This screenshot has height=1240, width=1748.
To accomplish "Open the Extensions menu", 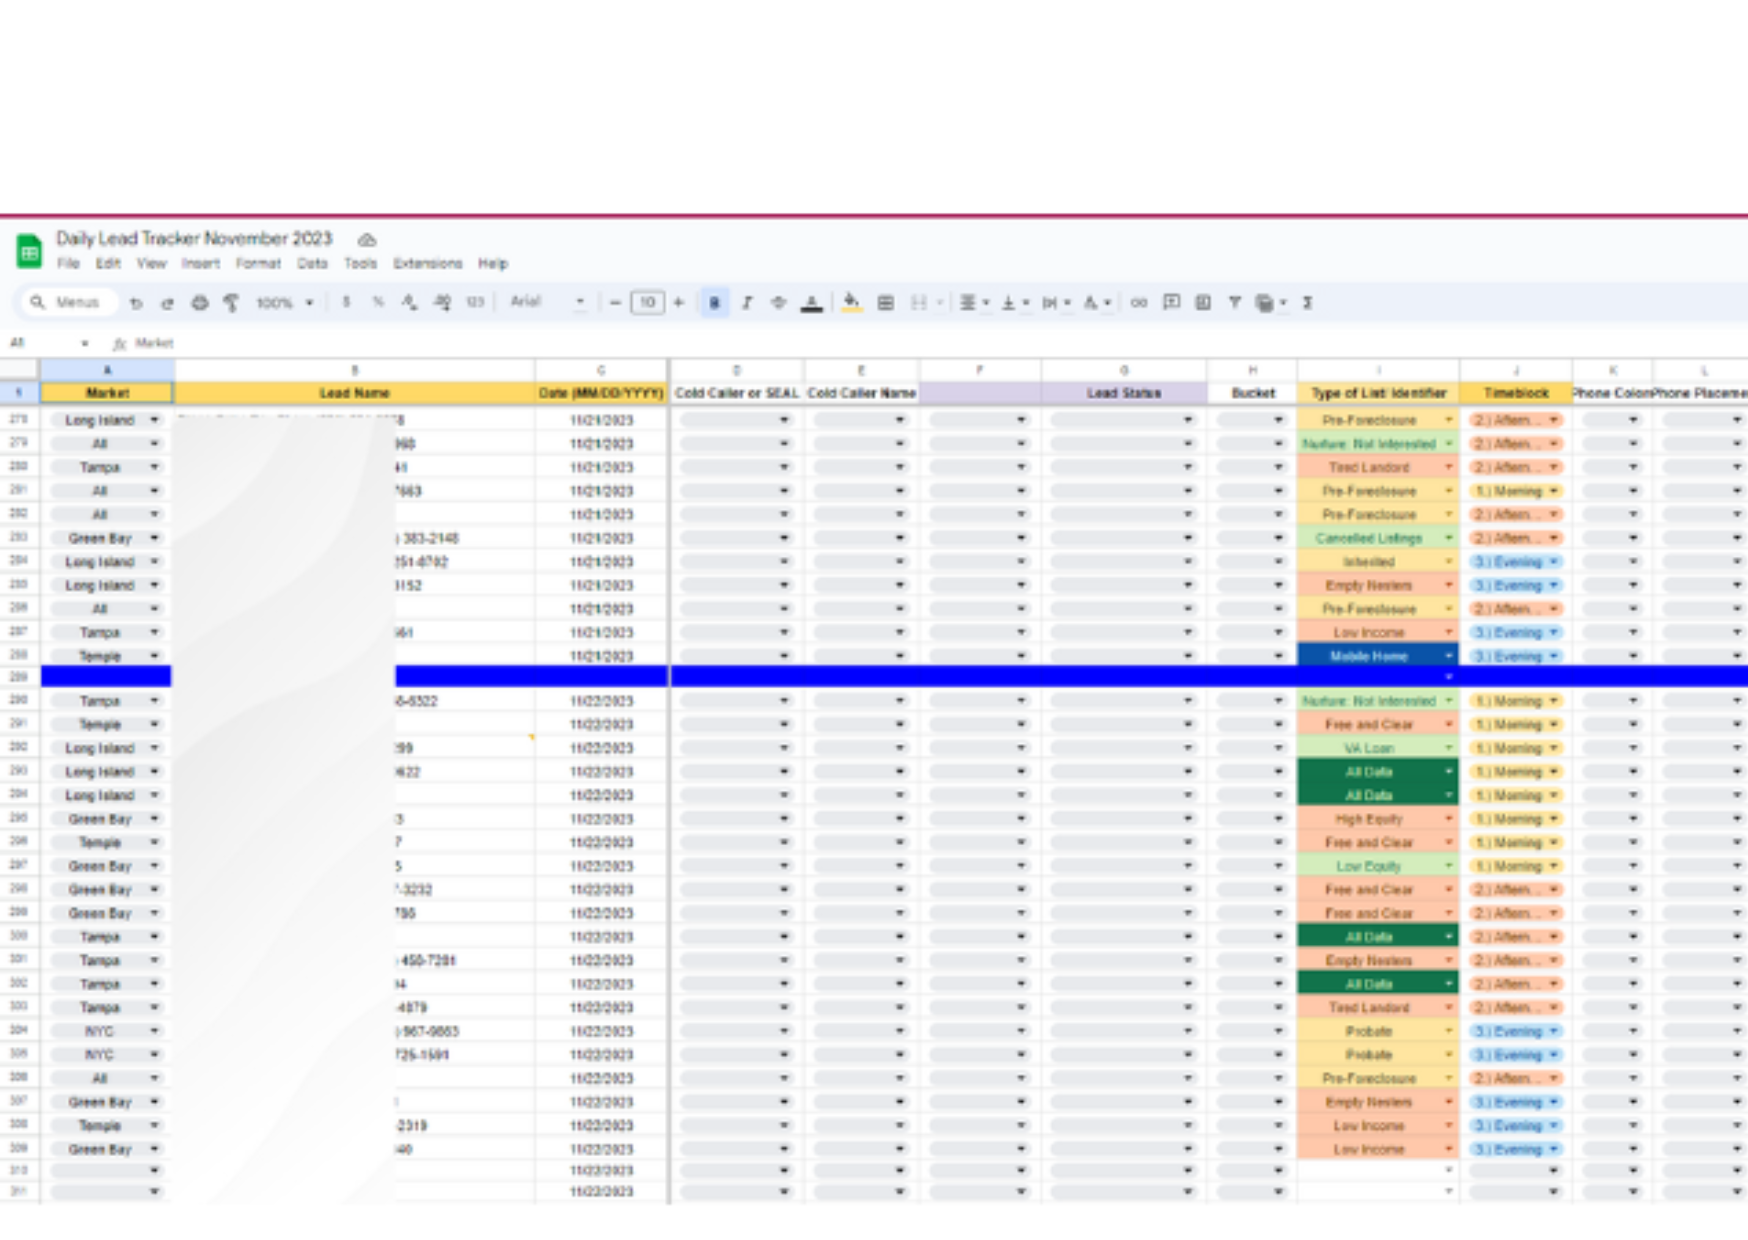I will click(x=427, y=264).
